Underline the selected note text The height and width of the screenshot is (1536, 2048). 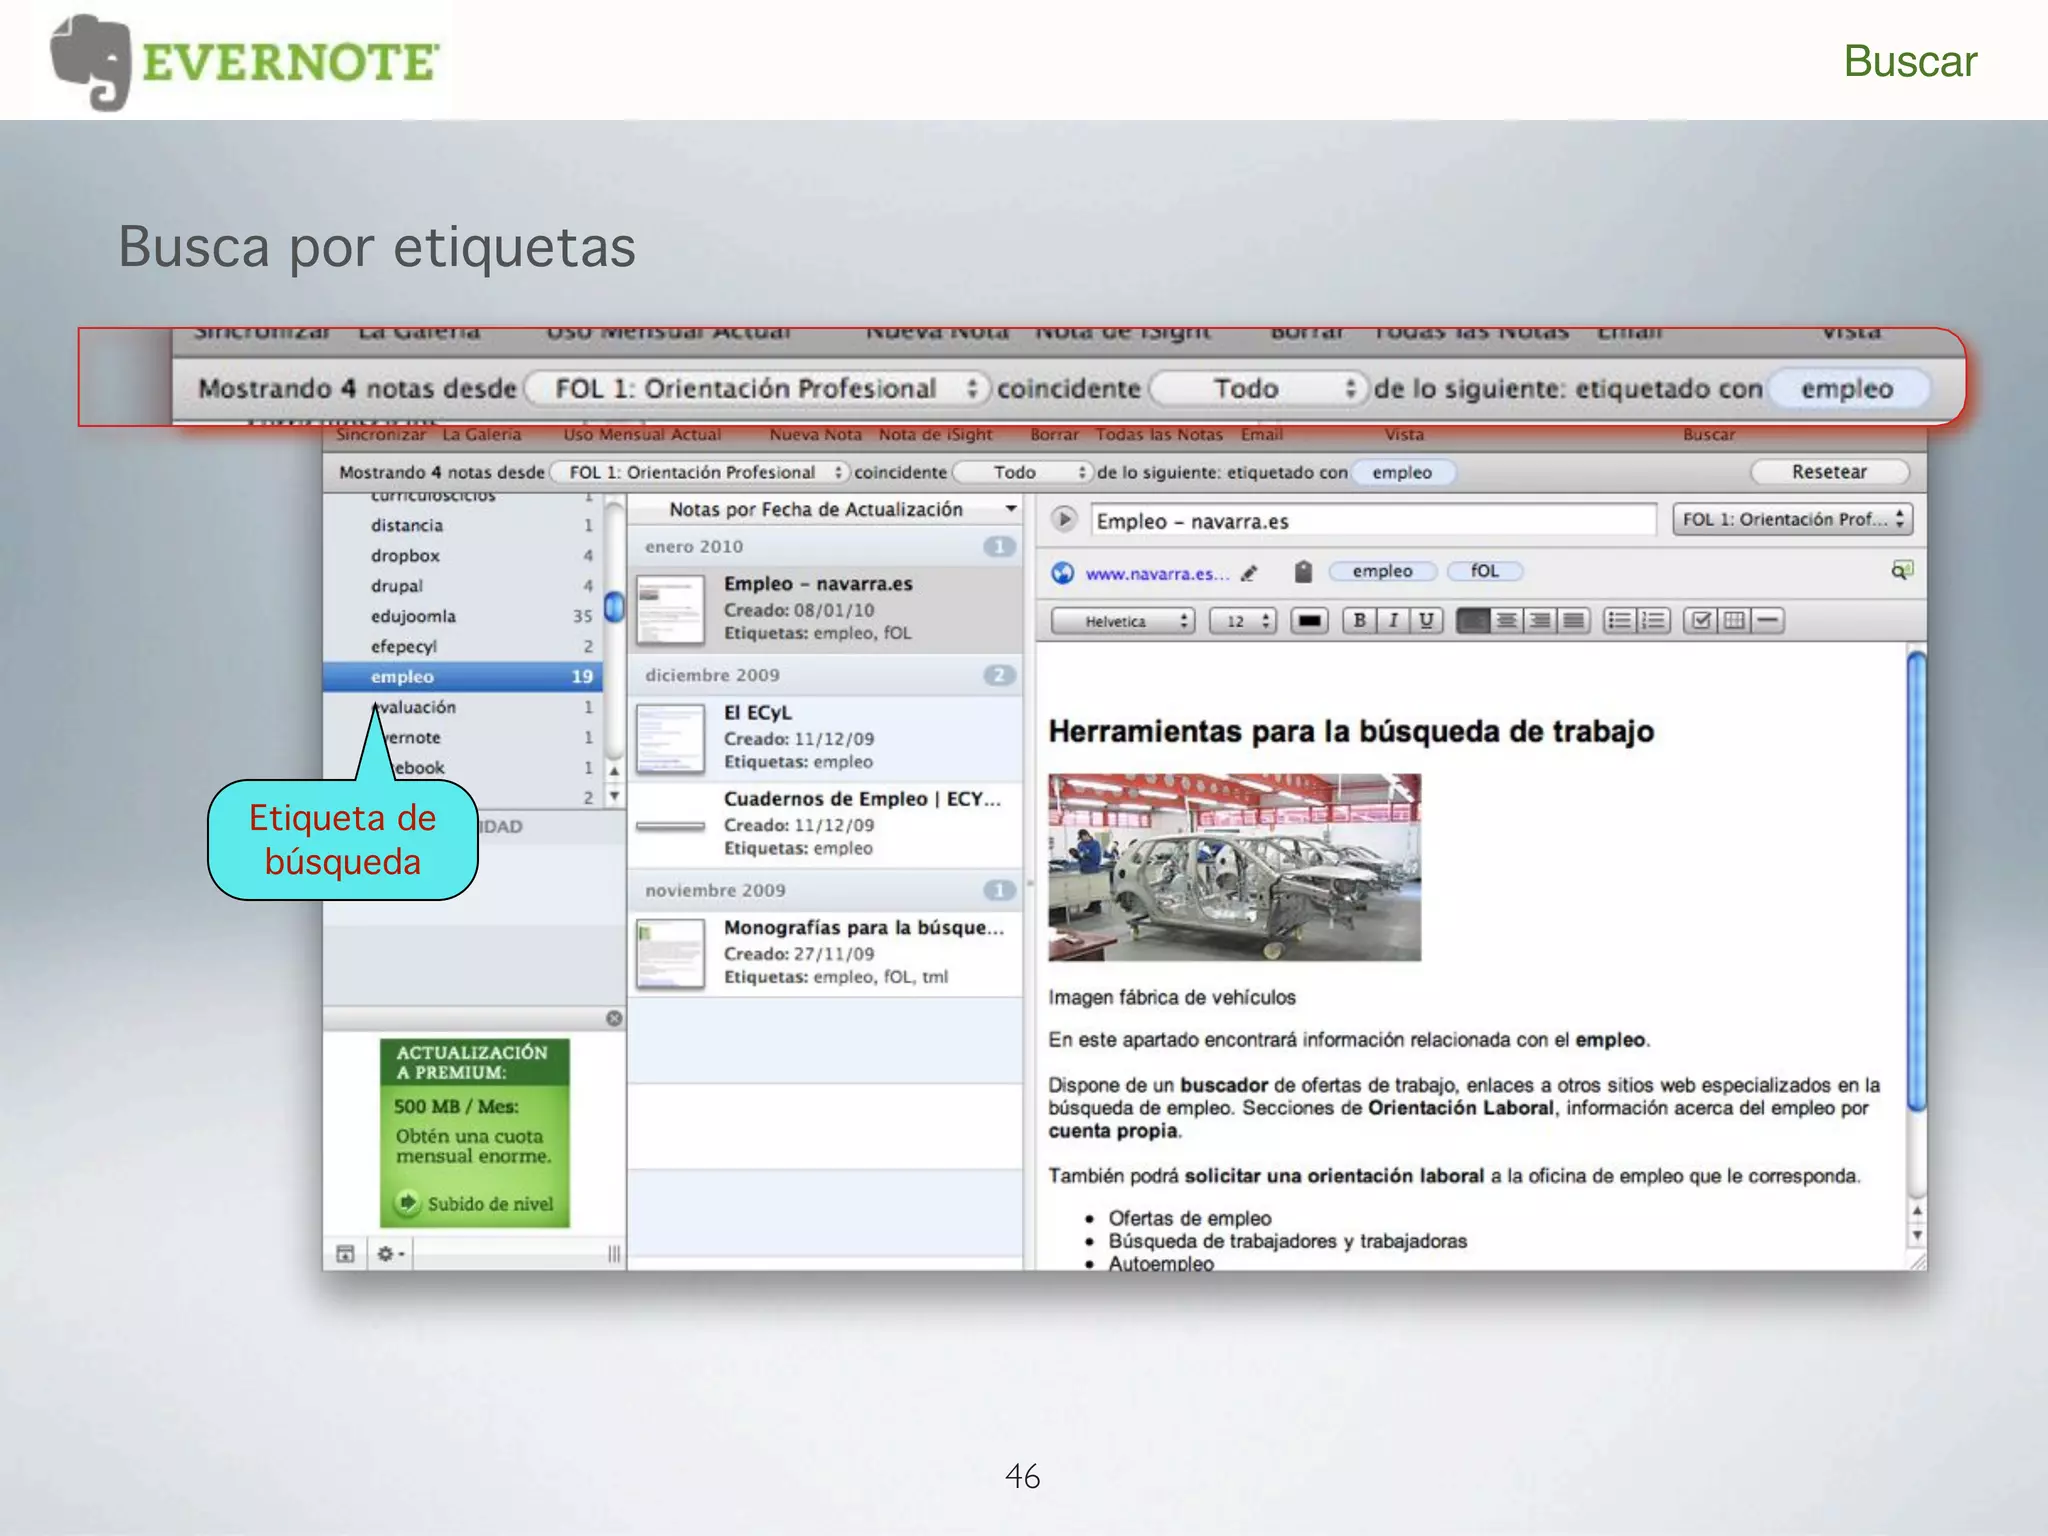[1427, 620]
